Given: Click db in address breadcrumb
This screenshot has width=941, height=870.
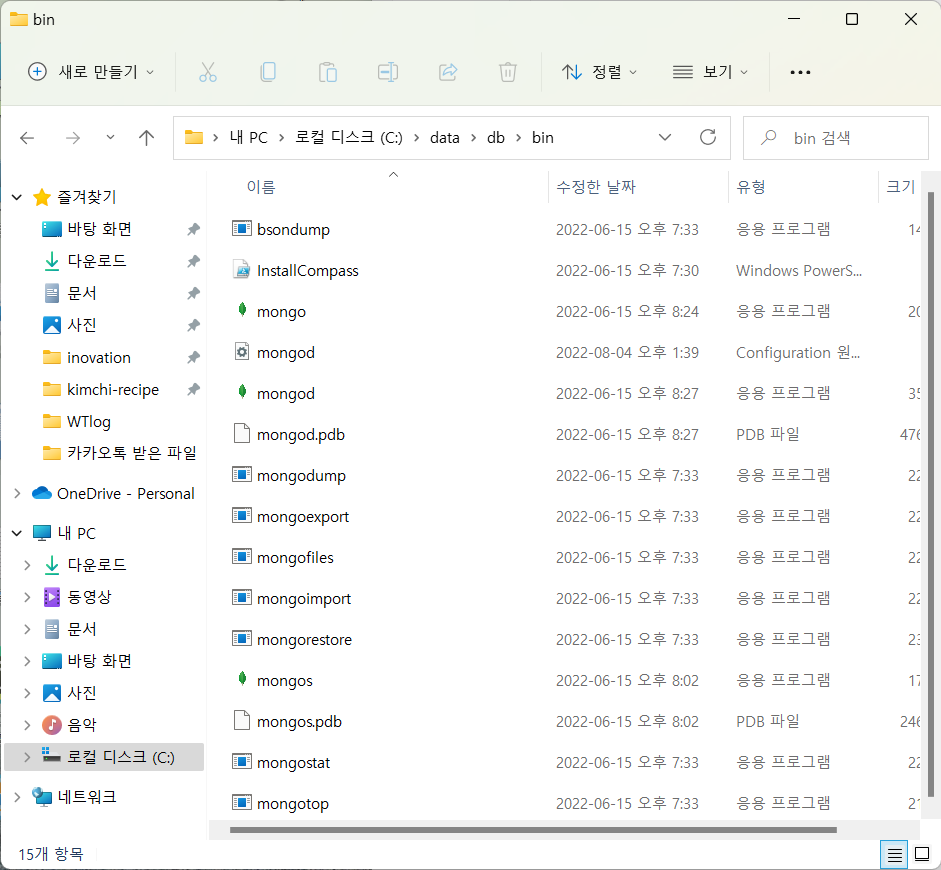Looking at the screenshot, I should click(x=496, y=137).
